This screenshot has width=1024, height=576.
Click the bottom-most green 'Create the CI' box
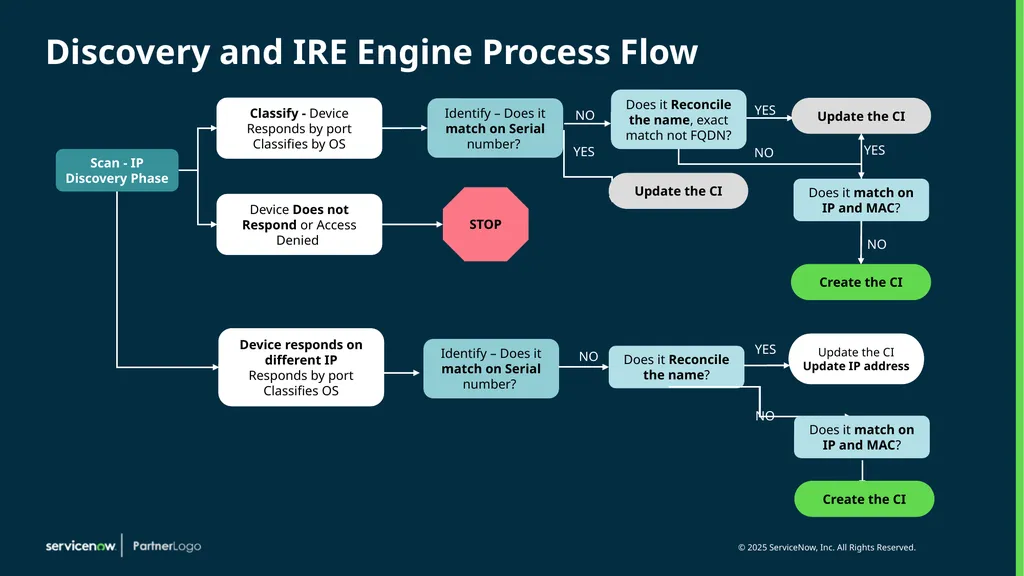864,499
